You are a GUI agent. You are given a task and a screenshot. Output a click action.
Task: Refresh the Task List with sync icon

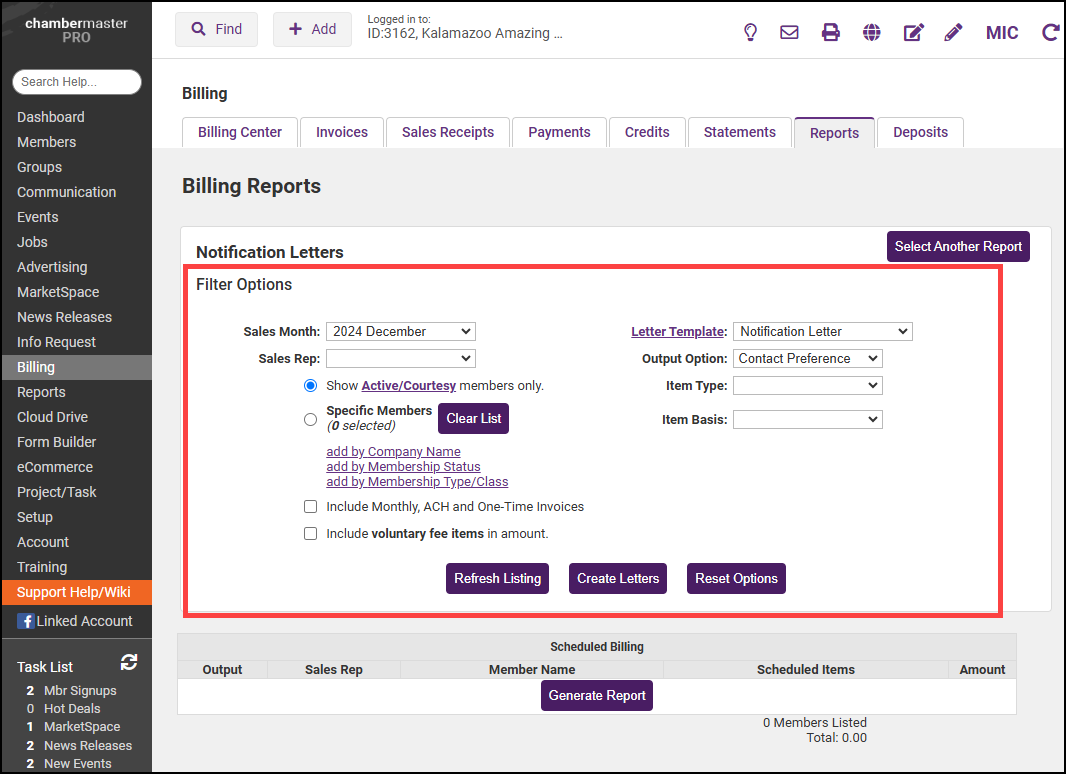pos(129,662)
